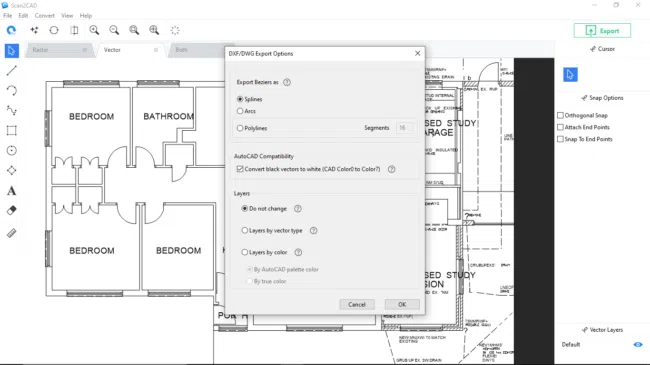Select the Arc drawing tool
This screenshot has width=650, height=365.
(12, 90)
